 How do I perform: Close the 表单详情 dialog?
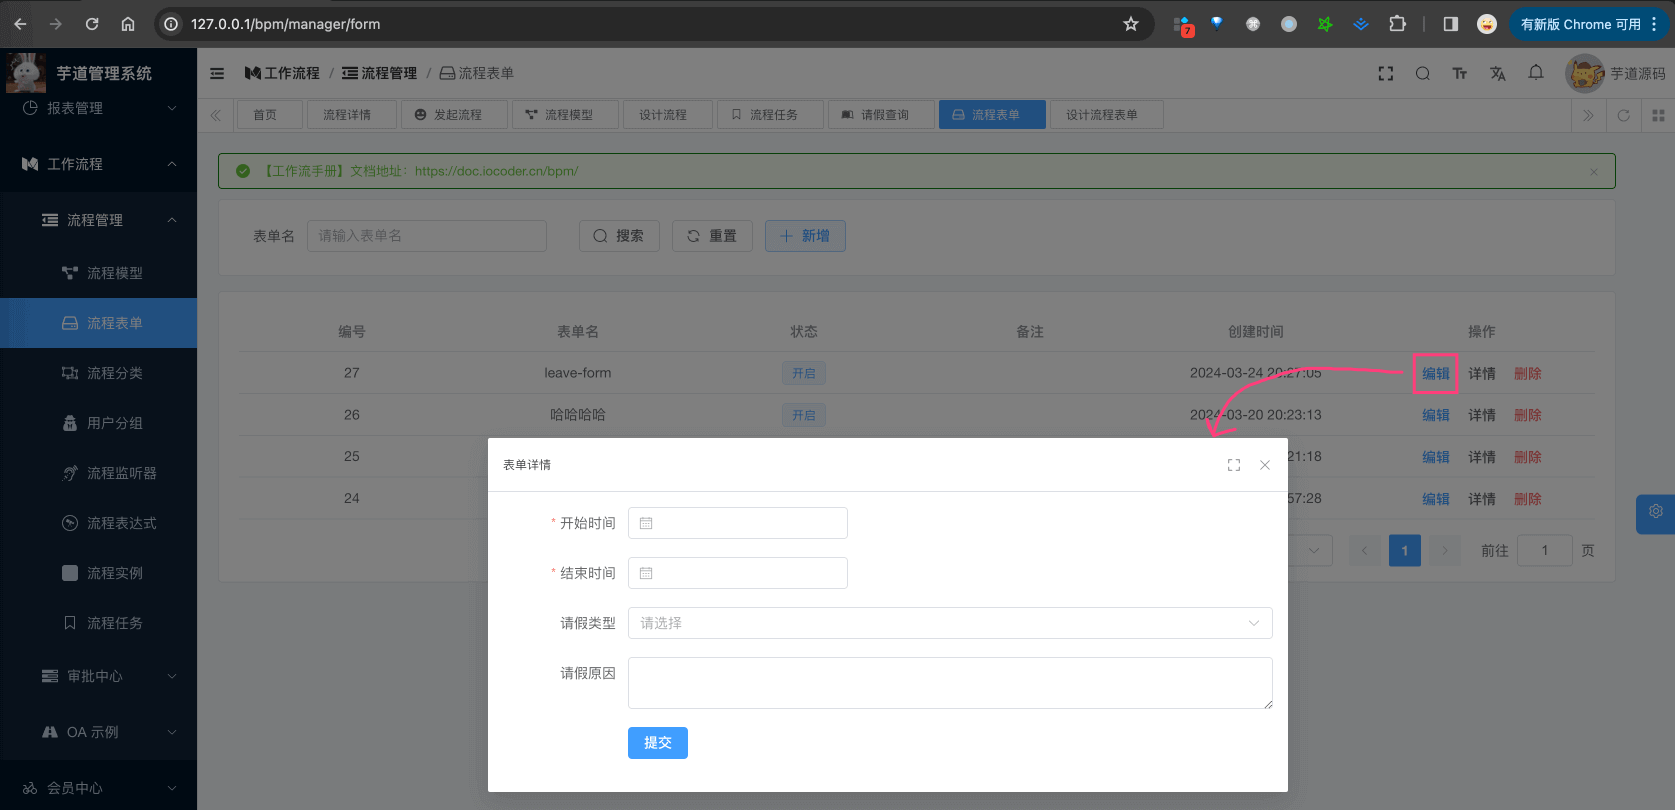coord(1265,465)
